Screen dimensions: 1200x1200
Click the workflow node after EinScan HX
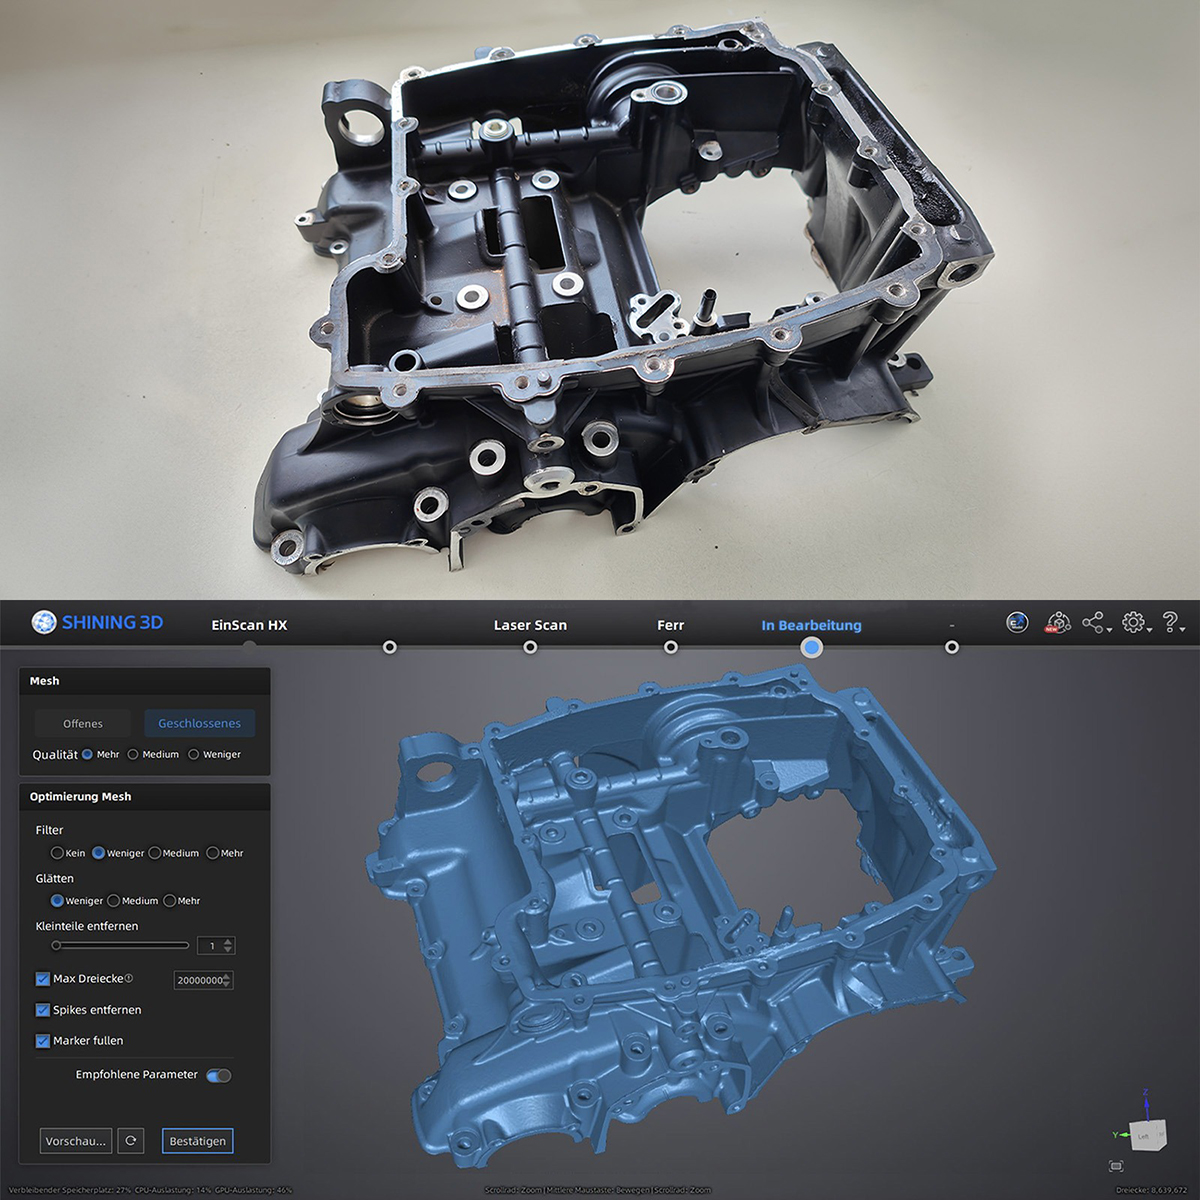point(390,647)
